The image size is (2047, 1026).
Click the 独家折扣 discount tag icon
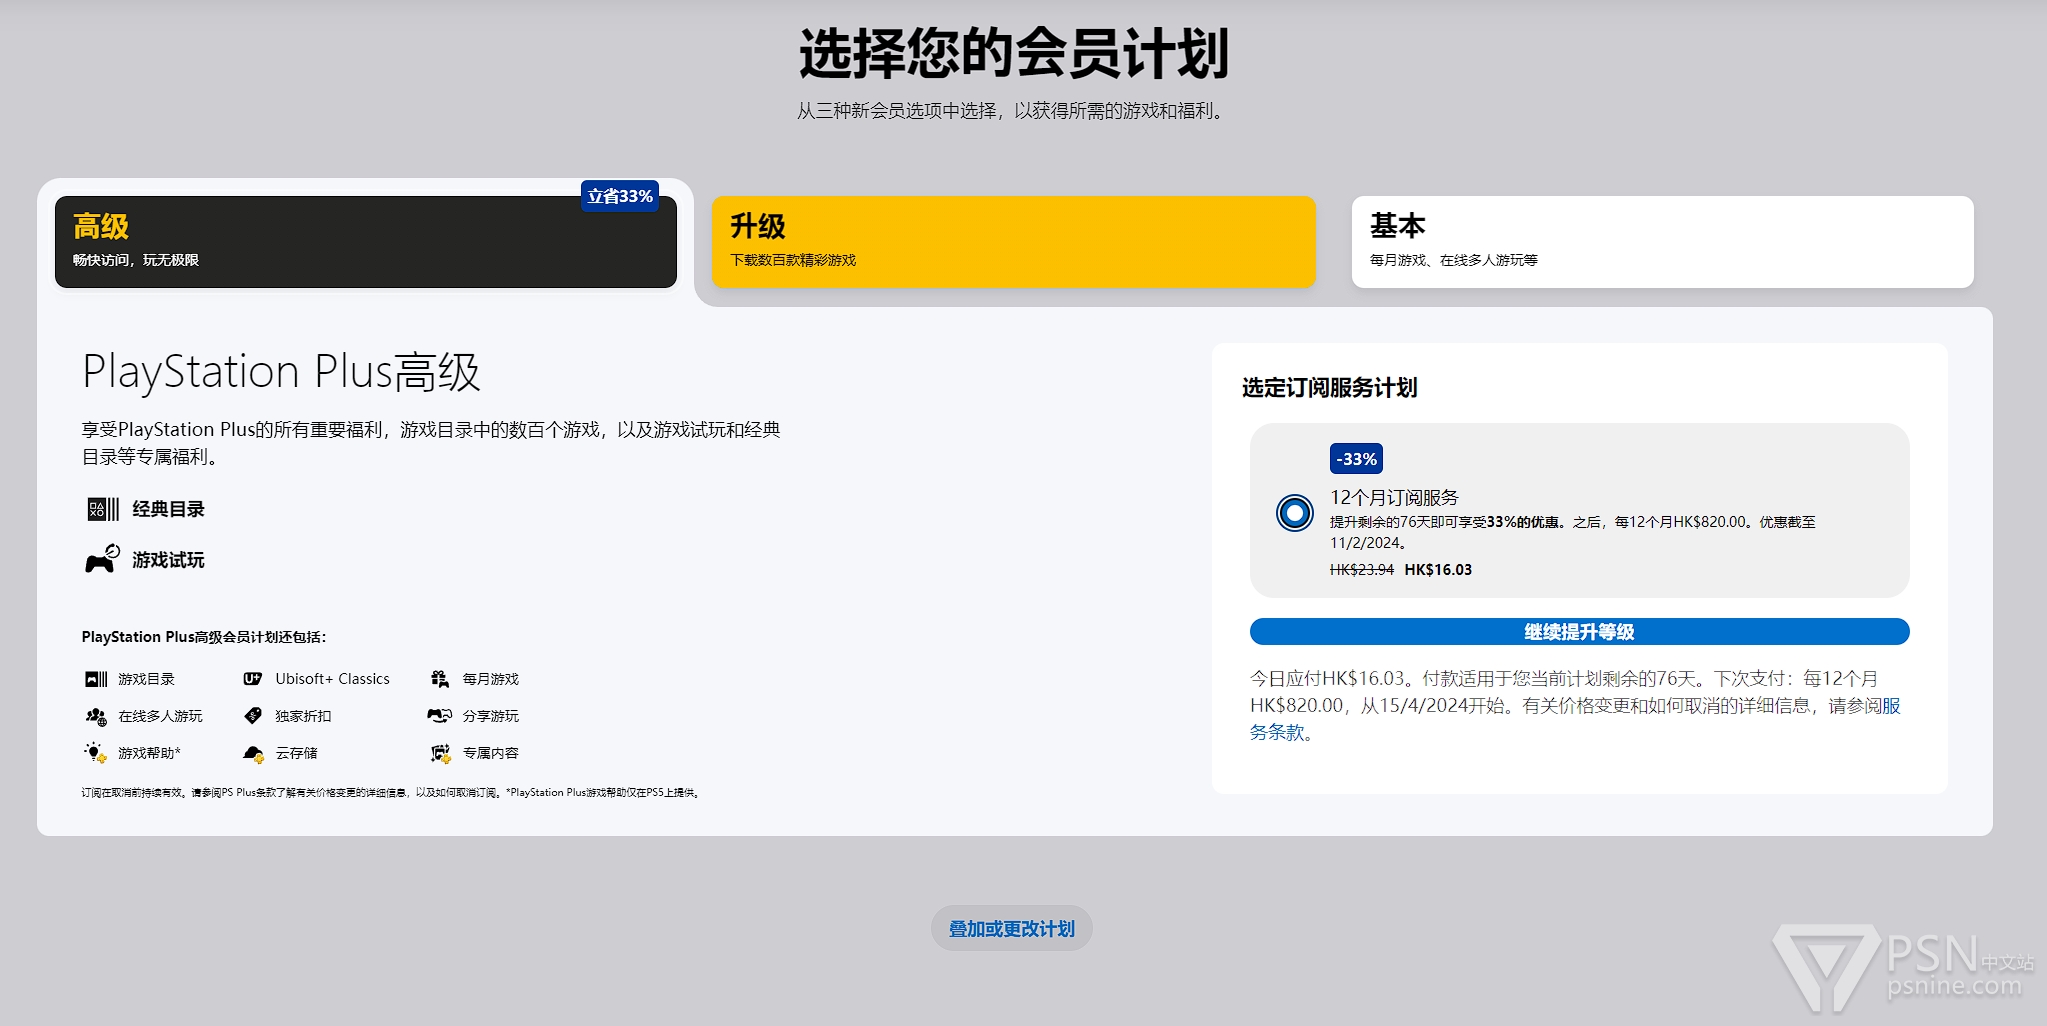[x=253, y=716]
